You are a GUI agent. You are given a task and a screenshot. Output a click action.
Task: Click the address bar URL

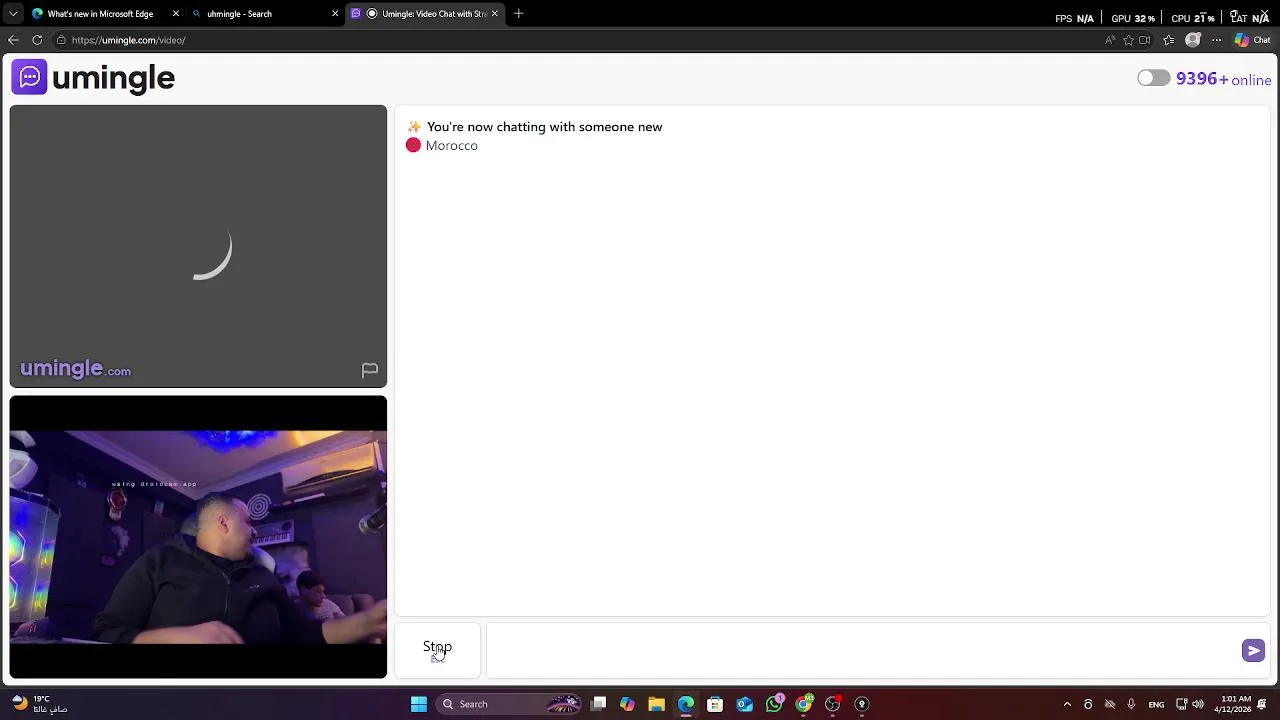[x=128, y=40]
